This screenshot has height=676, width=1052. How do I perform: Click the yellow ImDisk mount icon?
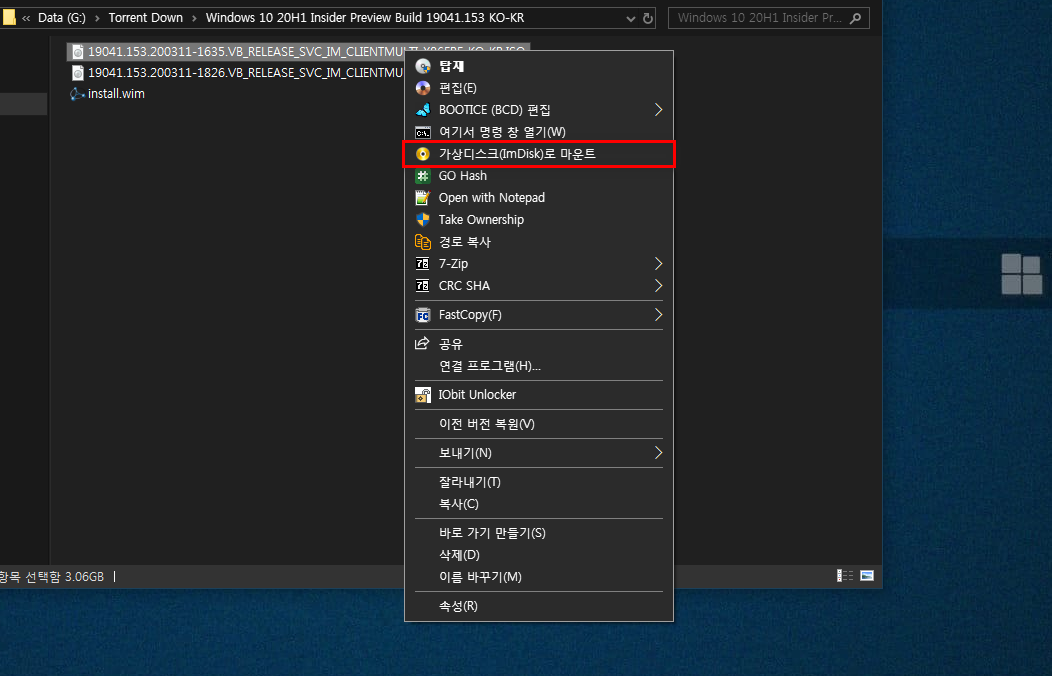click(x=423, y=154)
